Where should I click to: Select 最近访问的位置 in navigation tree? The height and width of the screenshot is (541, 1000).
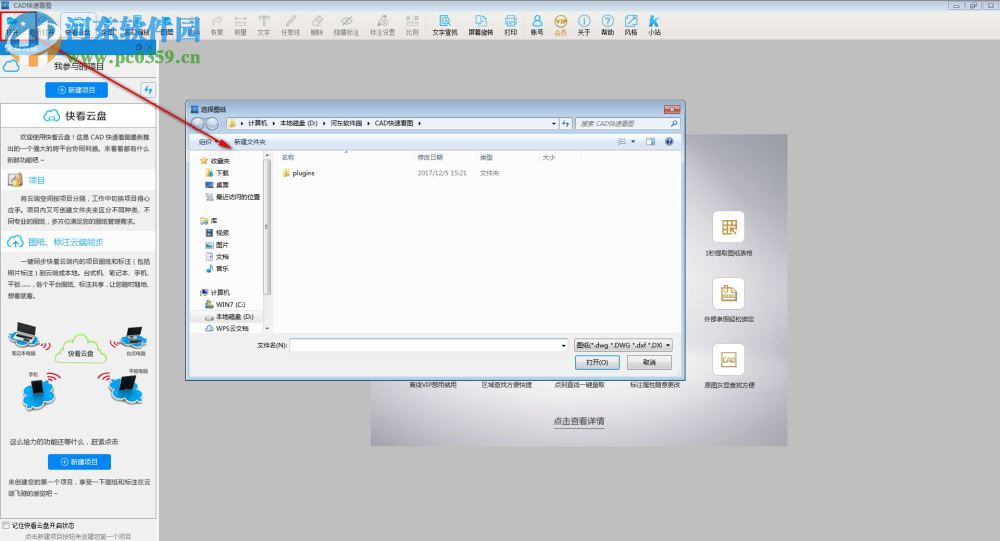pyautogui.click(x=232, y=197)
